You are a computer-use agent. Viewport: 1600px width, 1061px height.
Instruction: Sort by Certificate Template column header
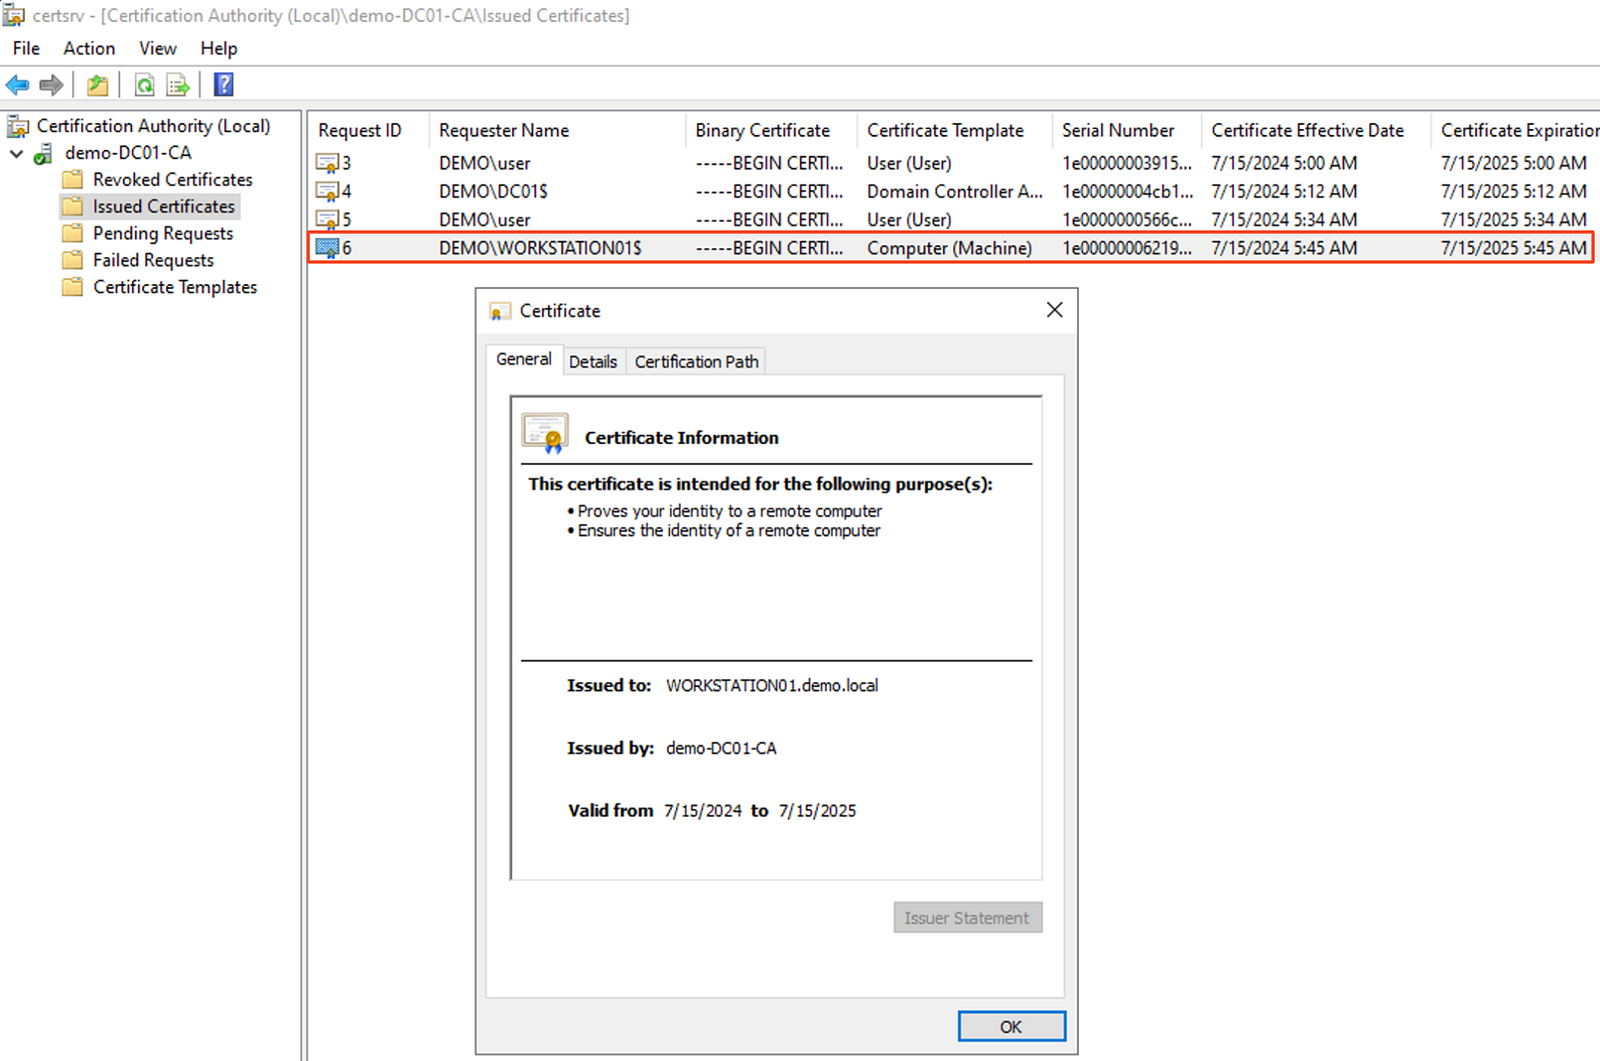tap(945, 130)
